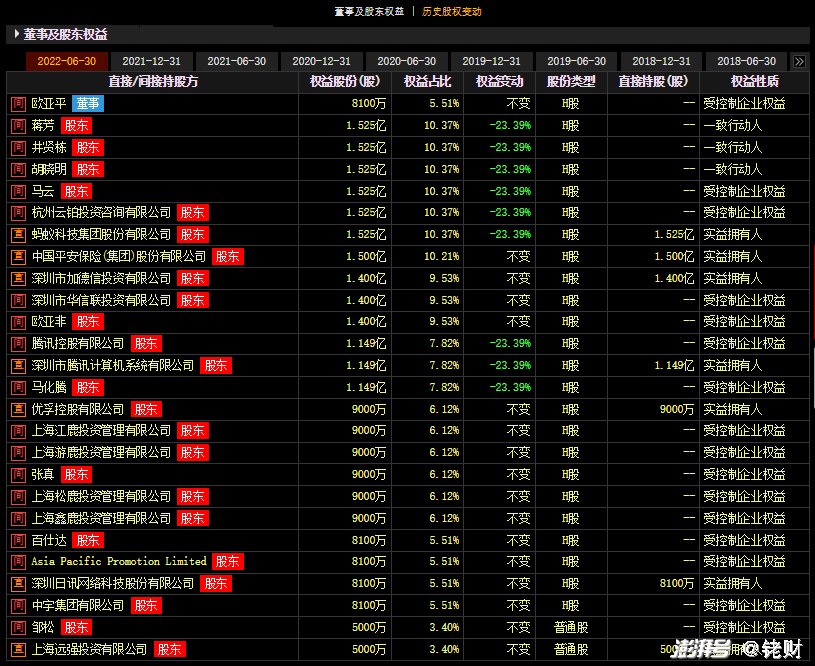Viewport: 815px width, 666px height.
Task: Open the 2020-12-31 date tab
Action: pos(321,61)
